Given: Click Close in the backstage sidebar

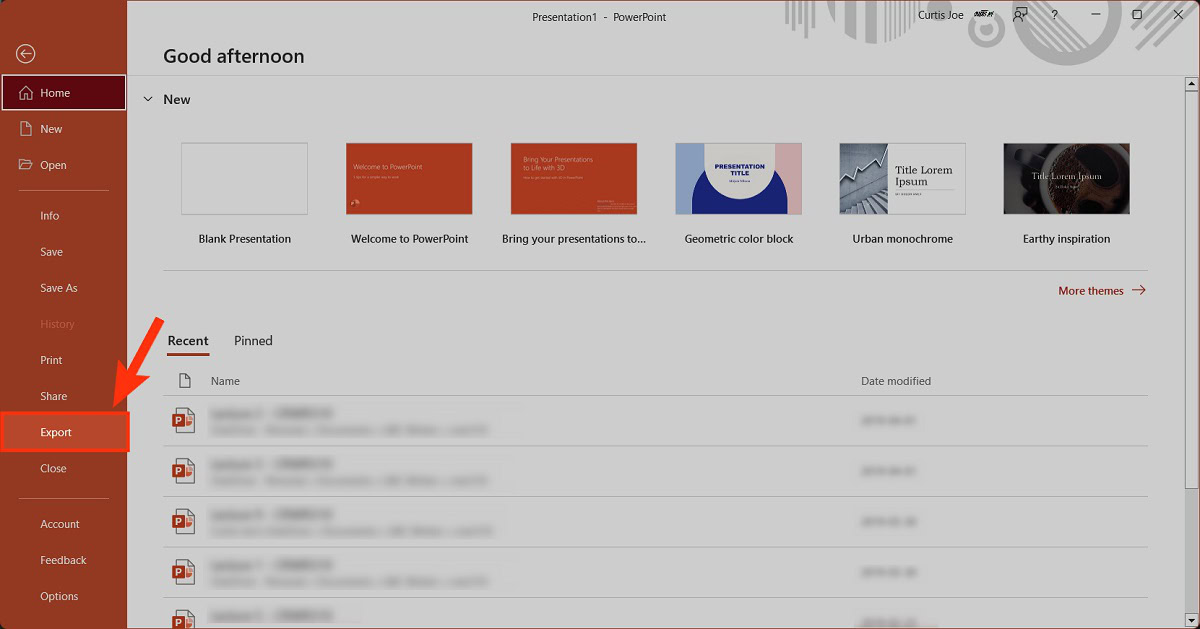Looking at the screenshot, I should pos(53,468).
